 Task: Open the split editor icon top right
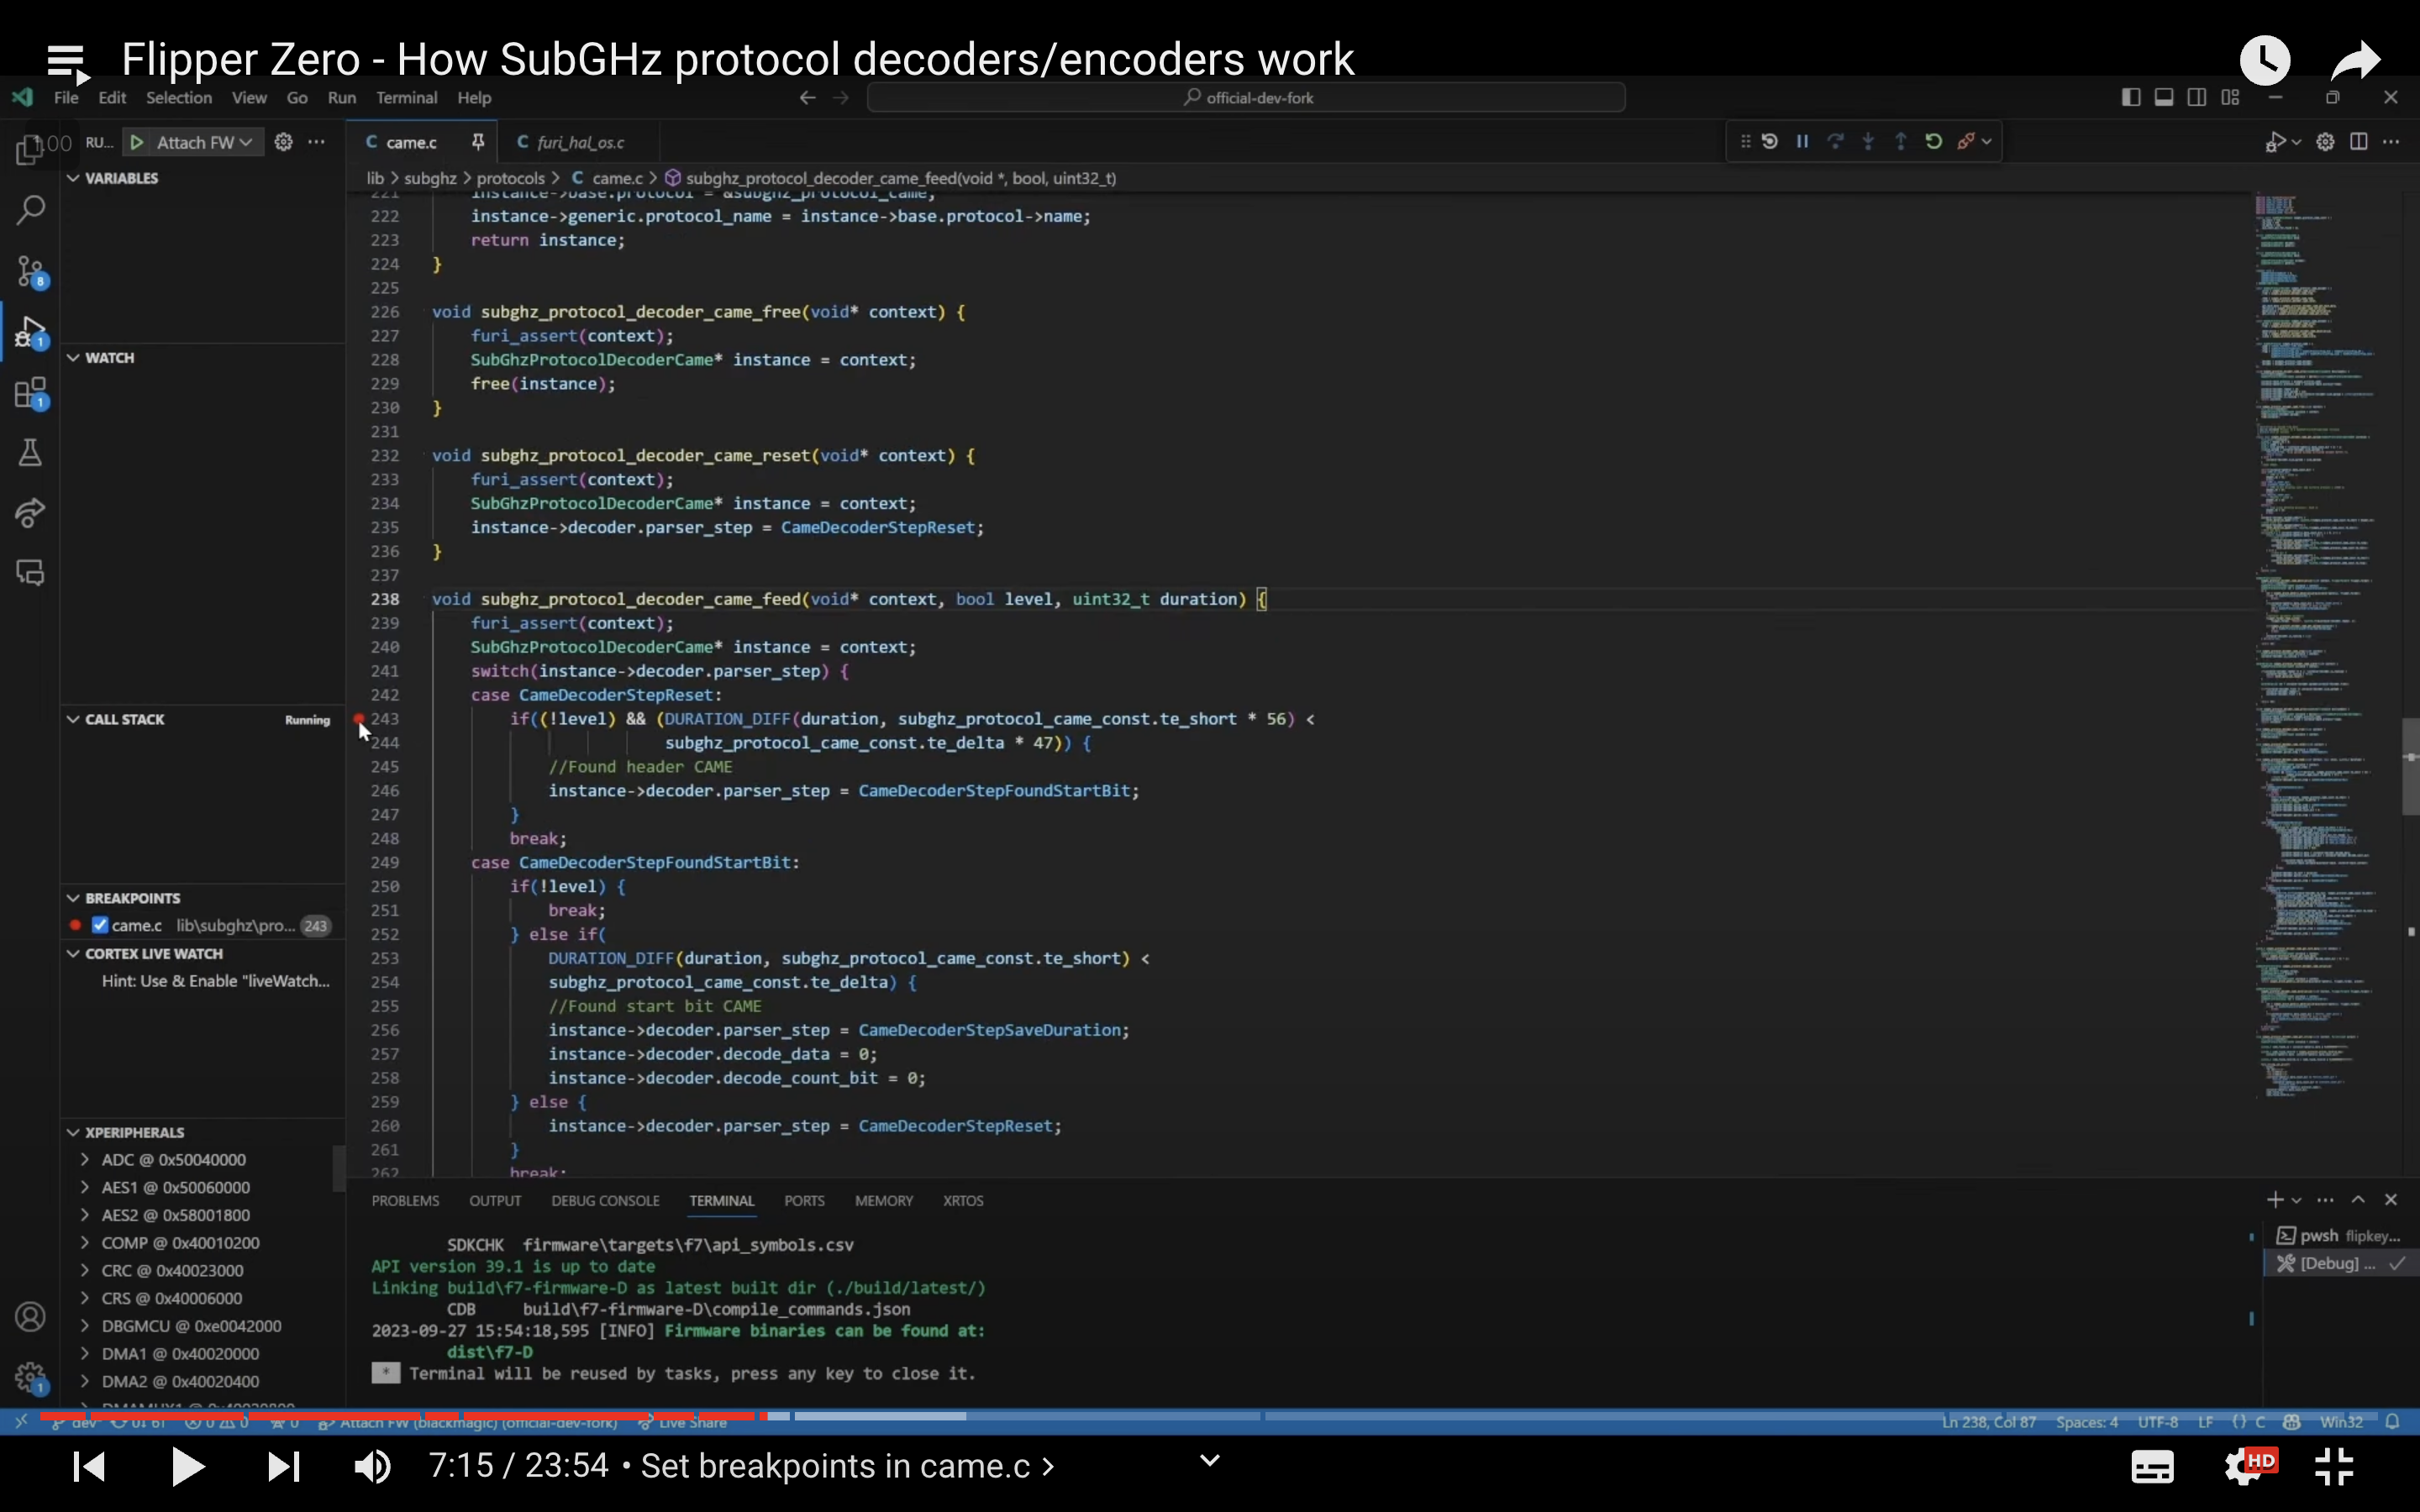pyautogui.click(x=2357, y=141)
